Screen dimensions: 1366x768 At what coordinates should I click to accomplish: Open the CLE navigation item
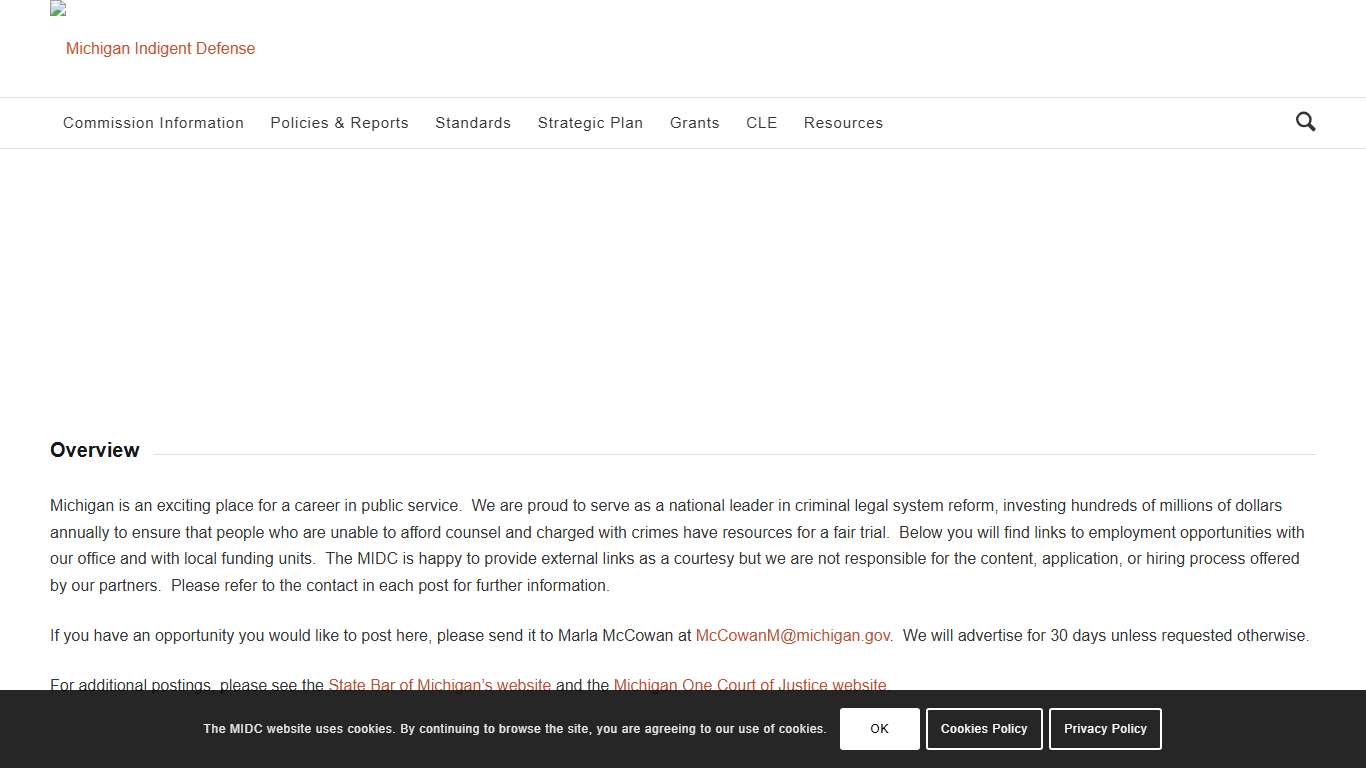point(761,123)
